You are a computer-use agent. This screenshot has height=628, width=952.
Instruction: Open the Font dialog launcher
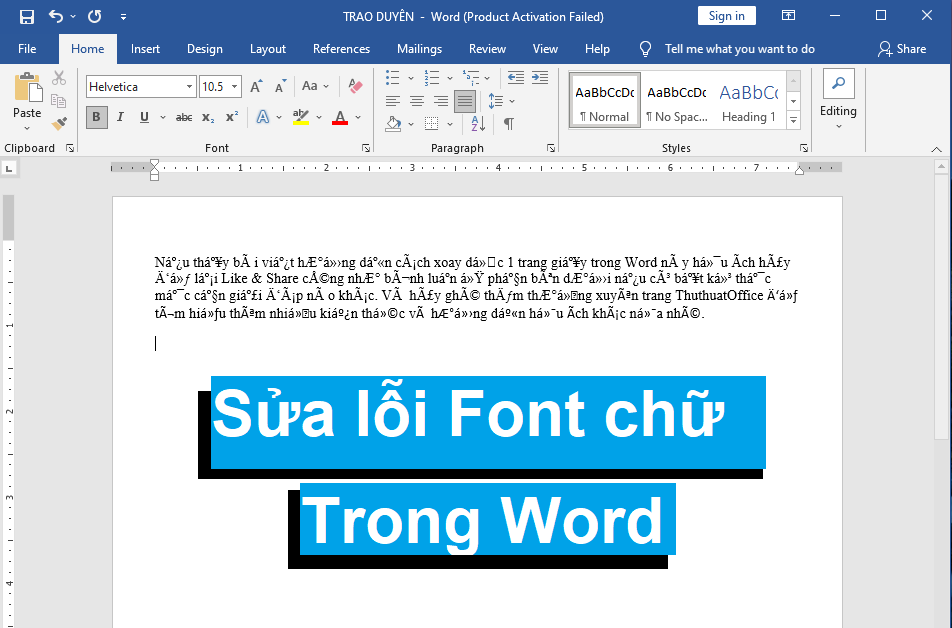point(366,148)
